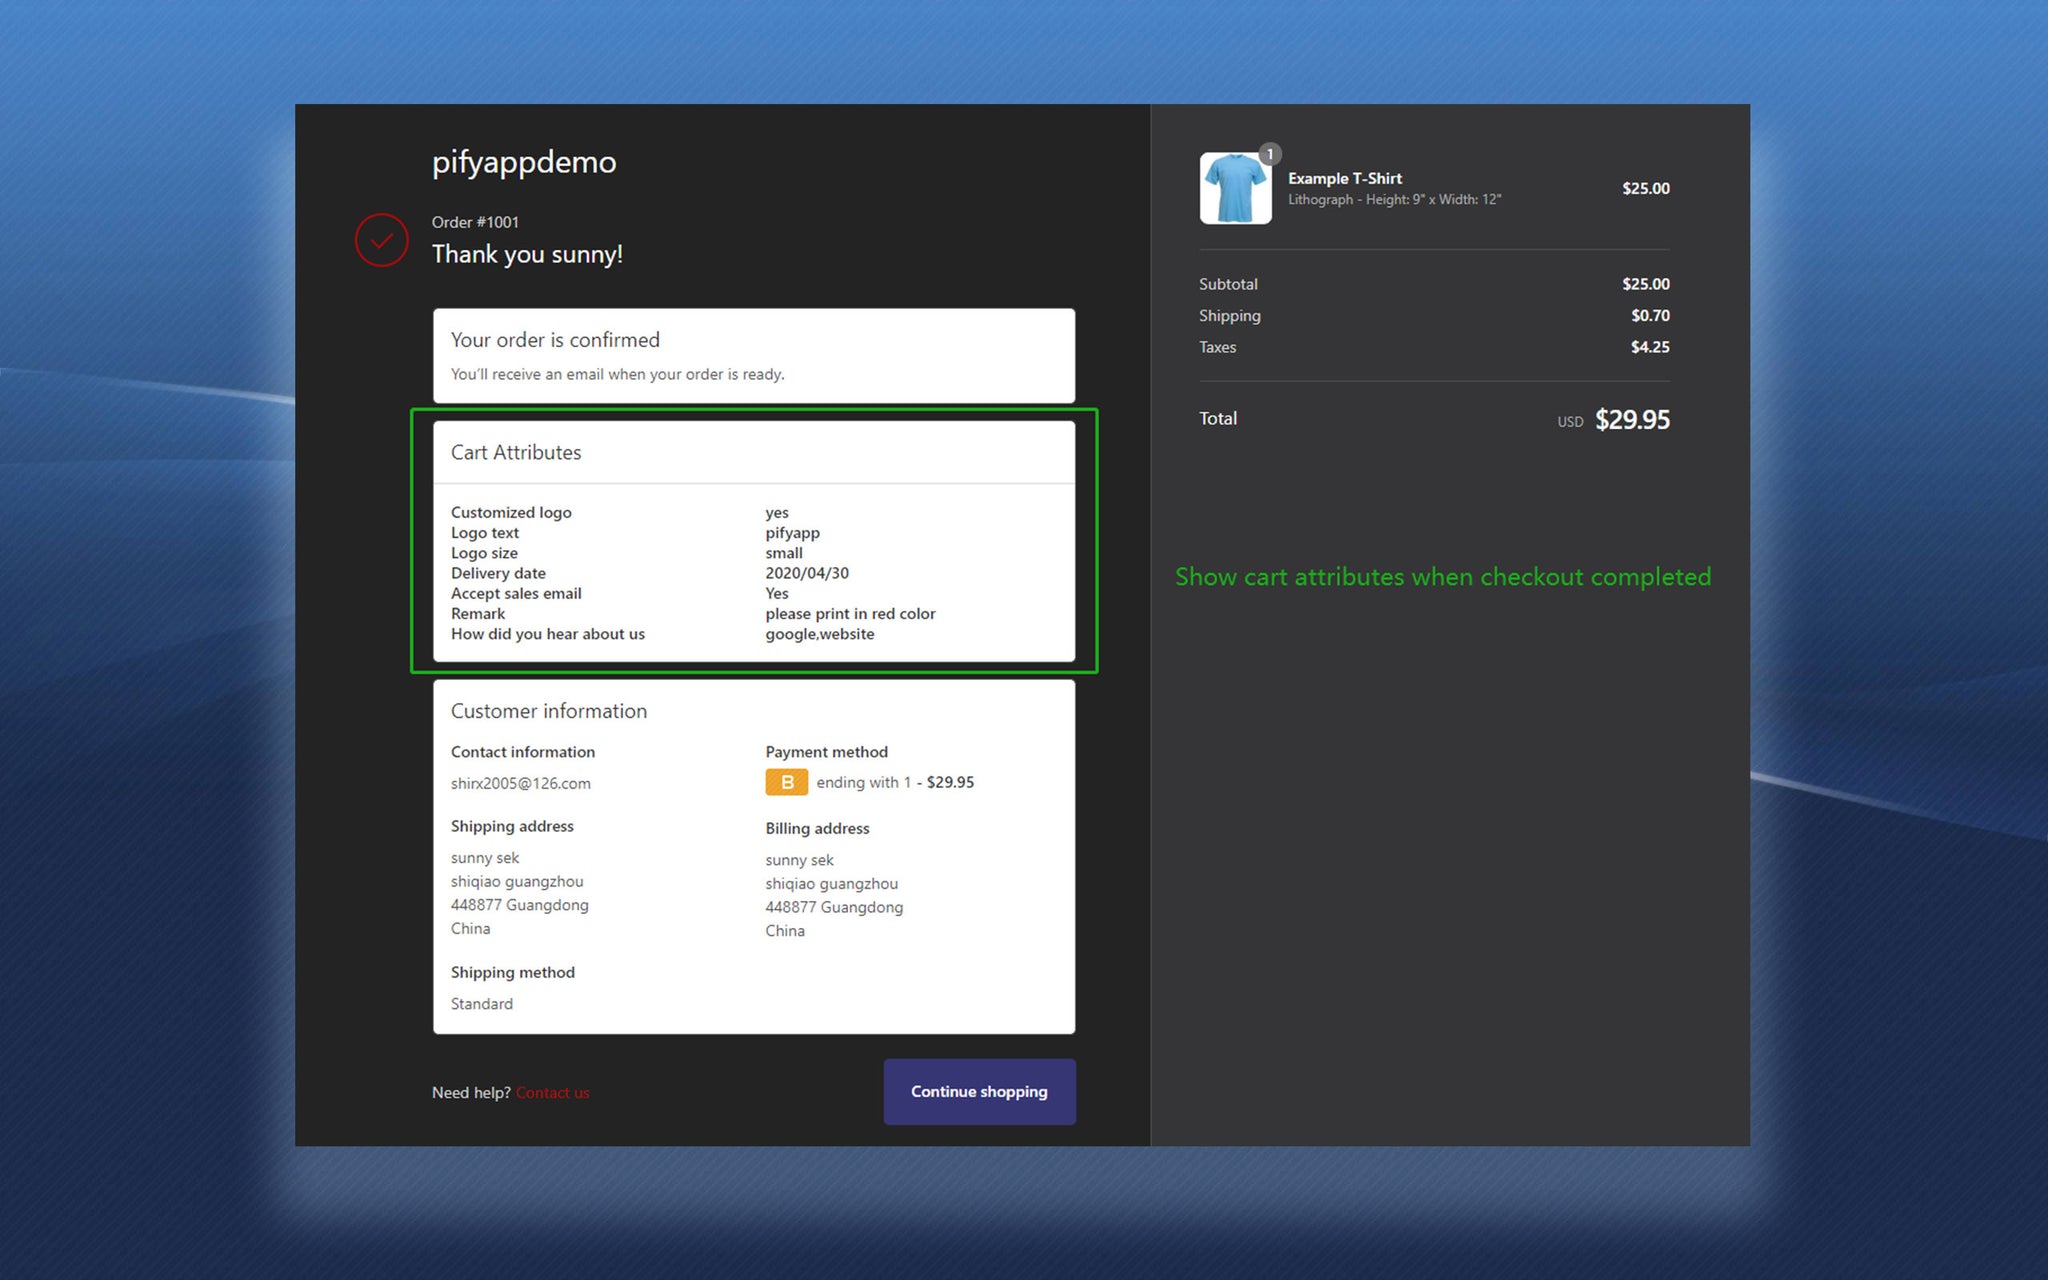The image size is (2048, 1280).
Task: Click the Standard shipping method text
Action: click(481, 1003)
